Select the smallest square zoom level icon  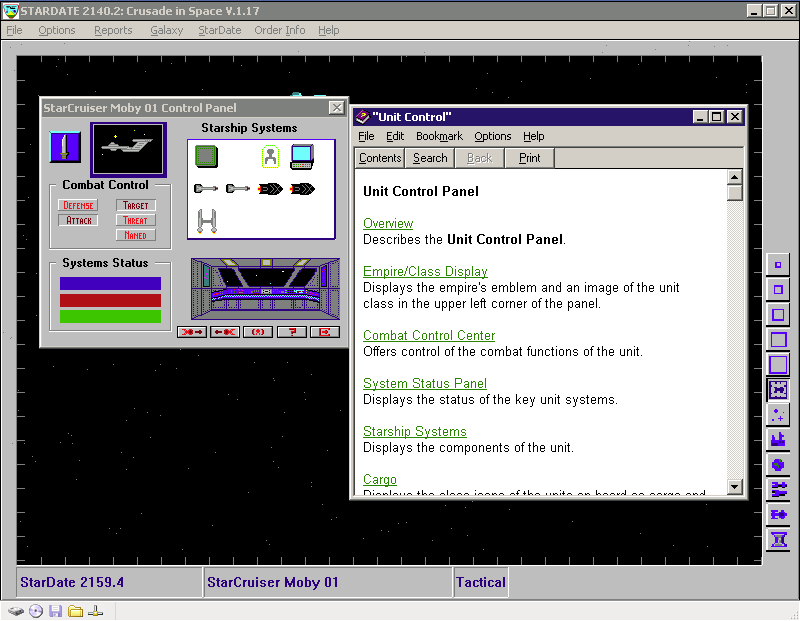point(778,265)
